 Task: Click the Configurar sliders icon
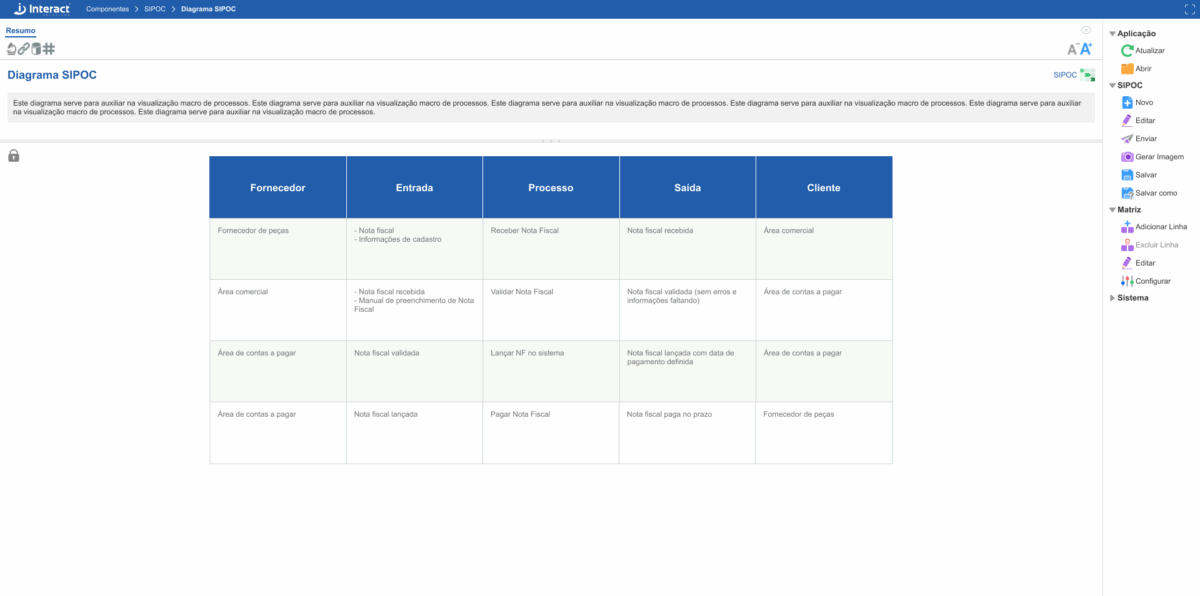point(1127,281)
